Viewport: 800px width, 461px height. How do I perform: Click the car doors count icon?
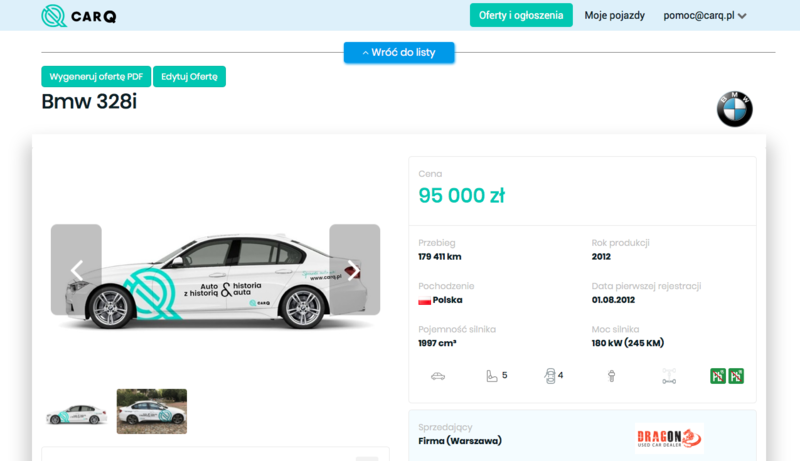[x=548, y=376]
